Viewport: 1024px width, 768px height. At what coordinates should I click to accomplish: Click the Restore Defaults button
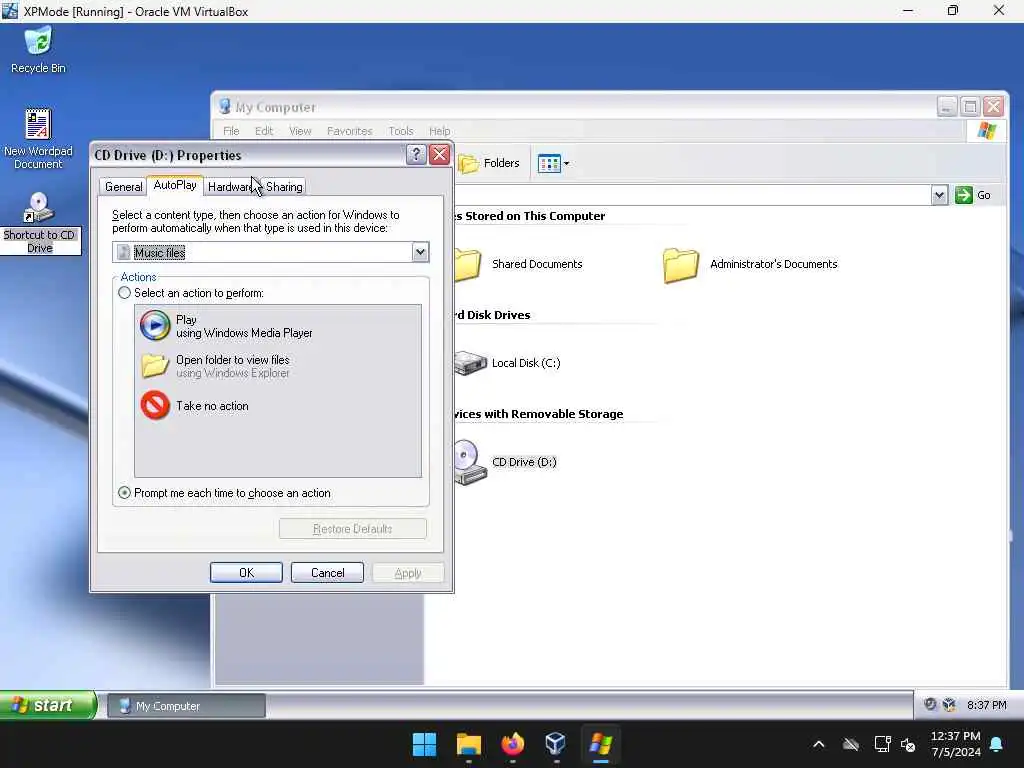click(x=353, y=529)
